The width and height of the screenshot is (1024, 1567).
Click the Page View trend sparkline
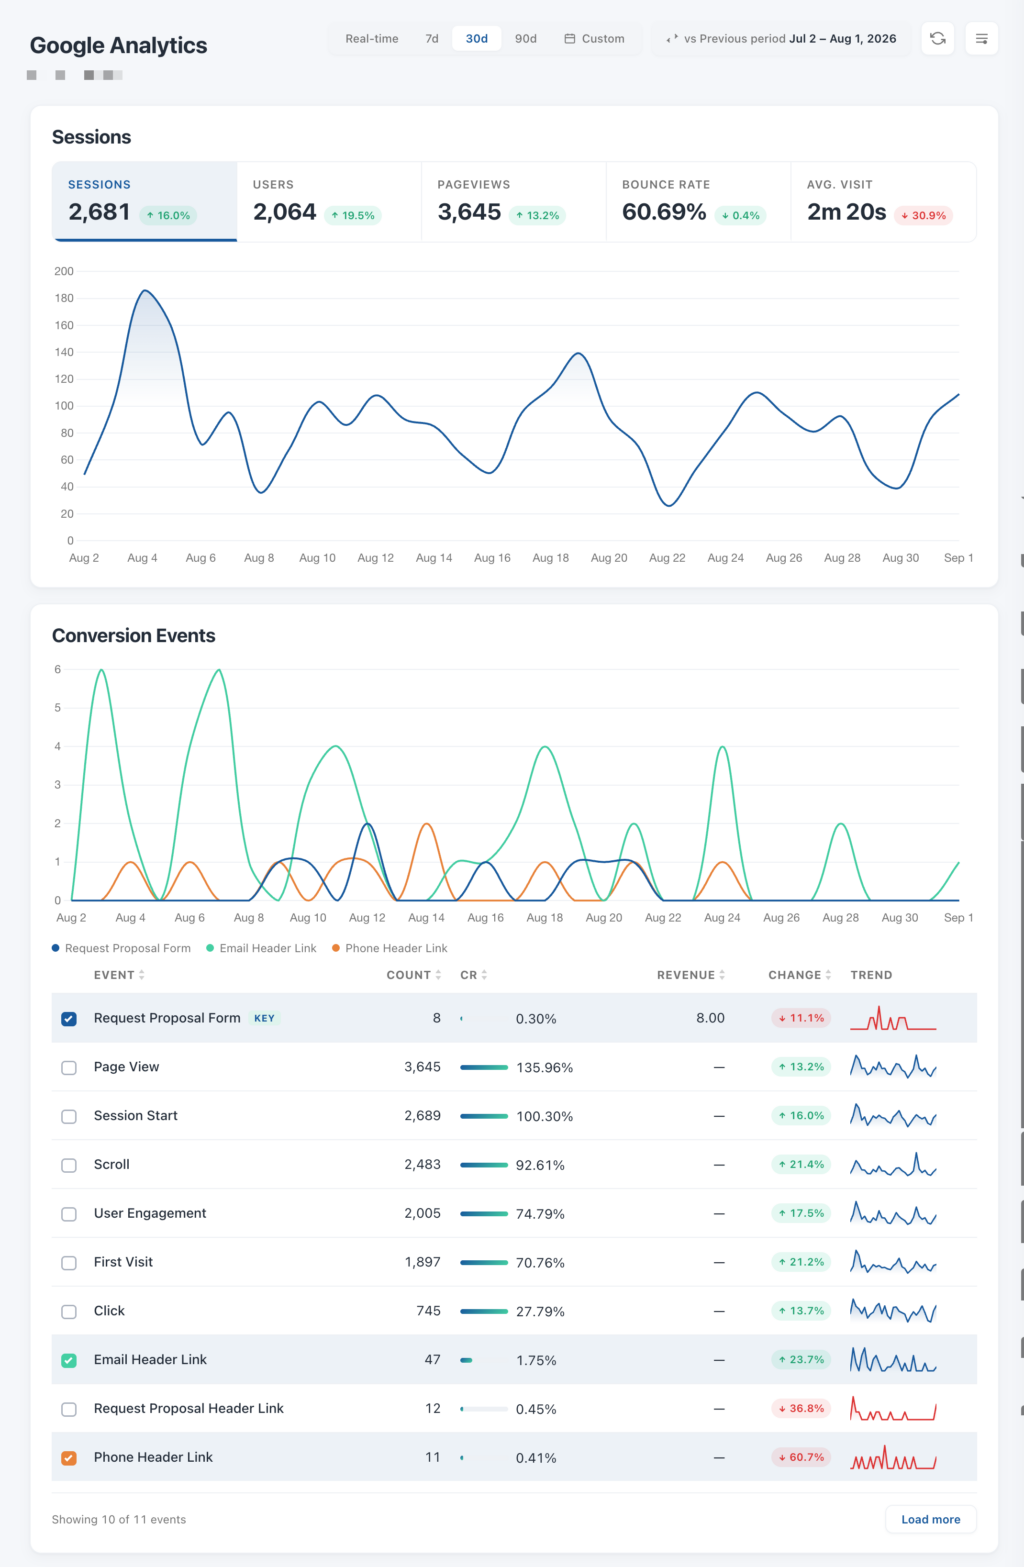pyautogui.click(x=893, y=1067)
